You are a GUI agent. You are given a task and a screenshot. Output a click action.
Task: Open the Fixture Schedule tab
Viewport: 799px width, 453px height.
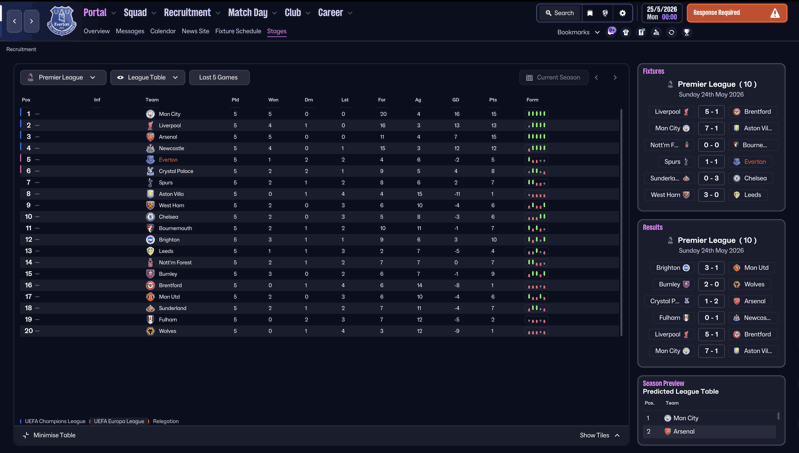(238, 31)
